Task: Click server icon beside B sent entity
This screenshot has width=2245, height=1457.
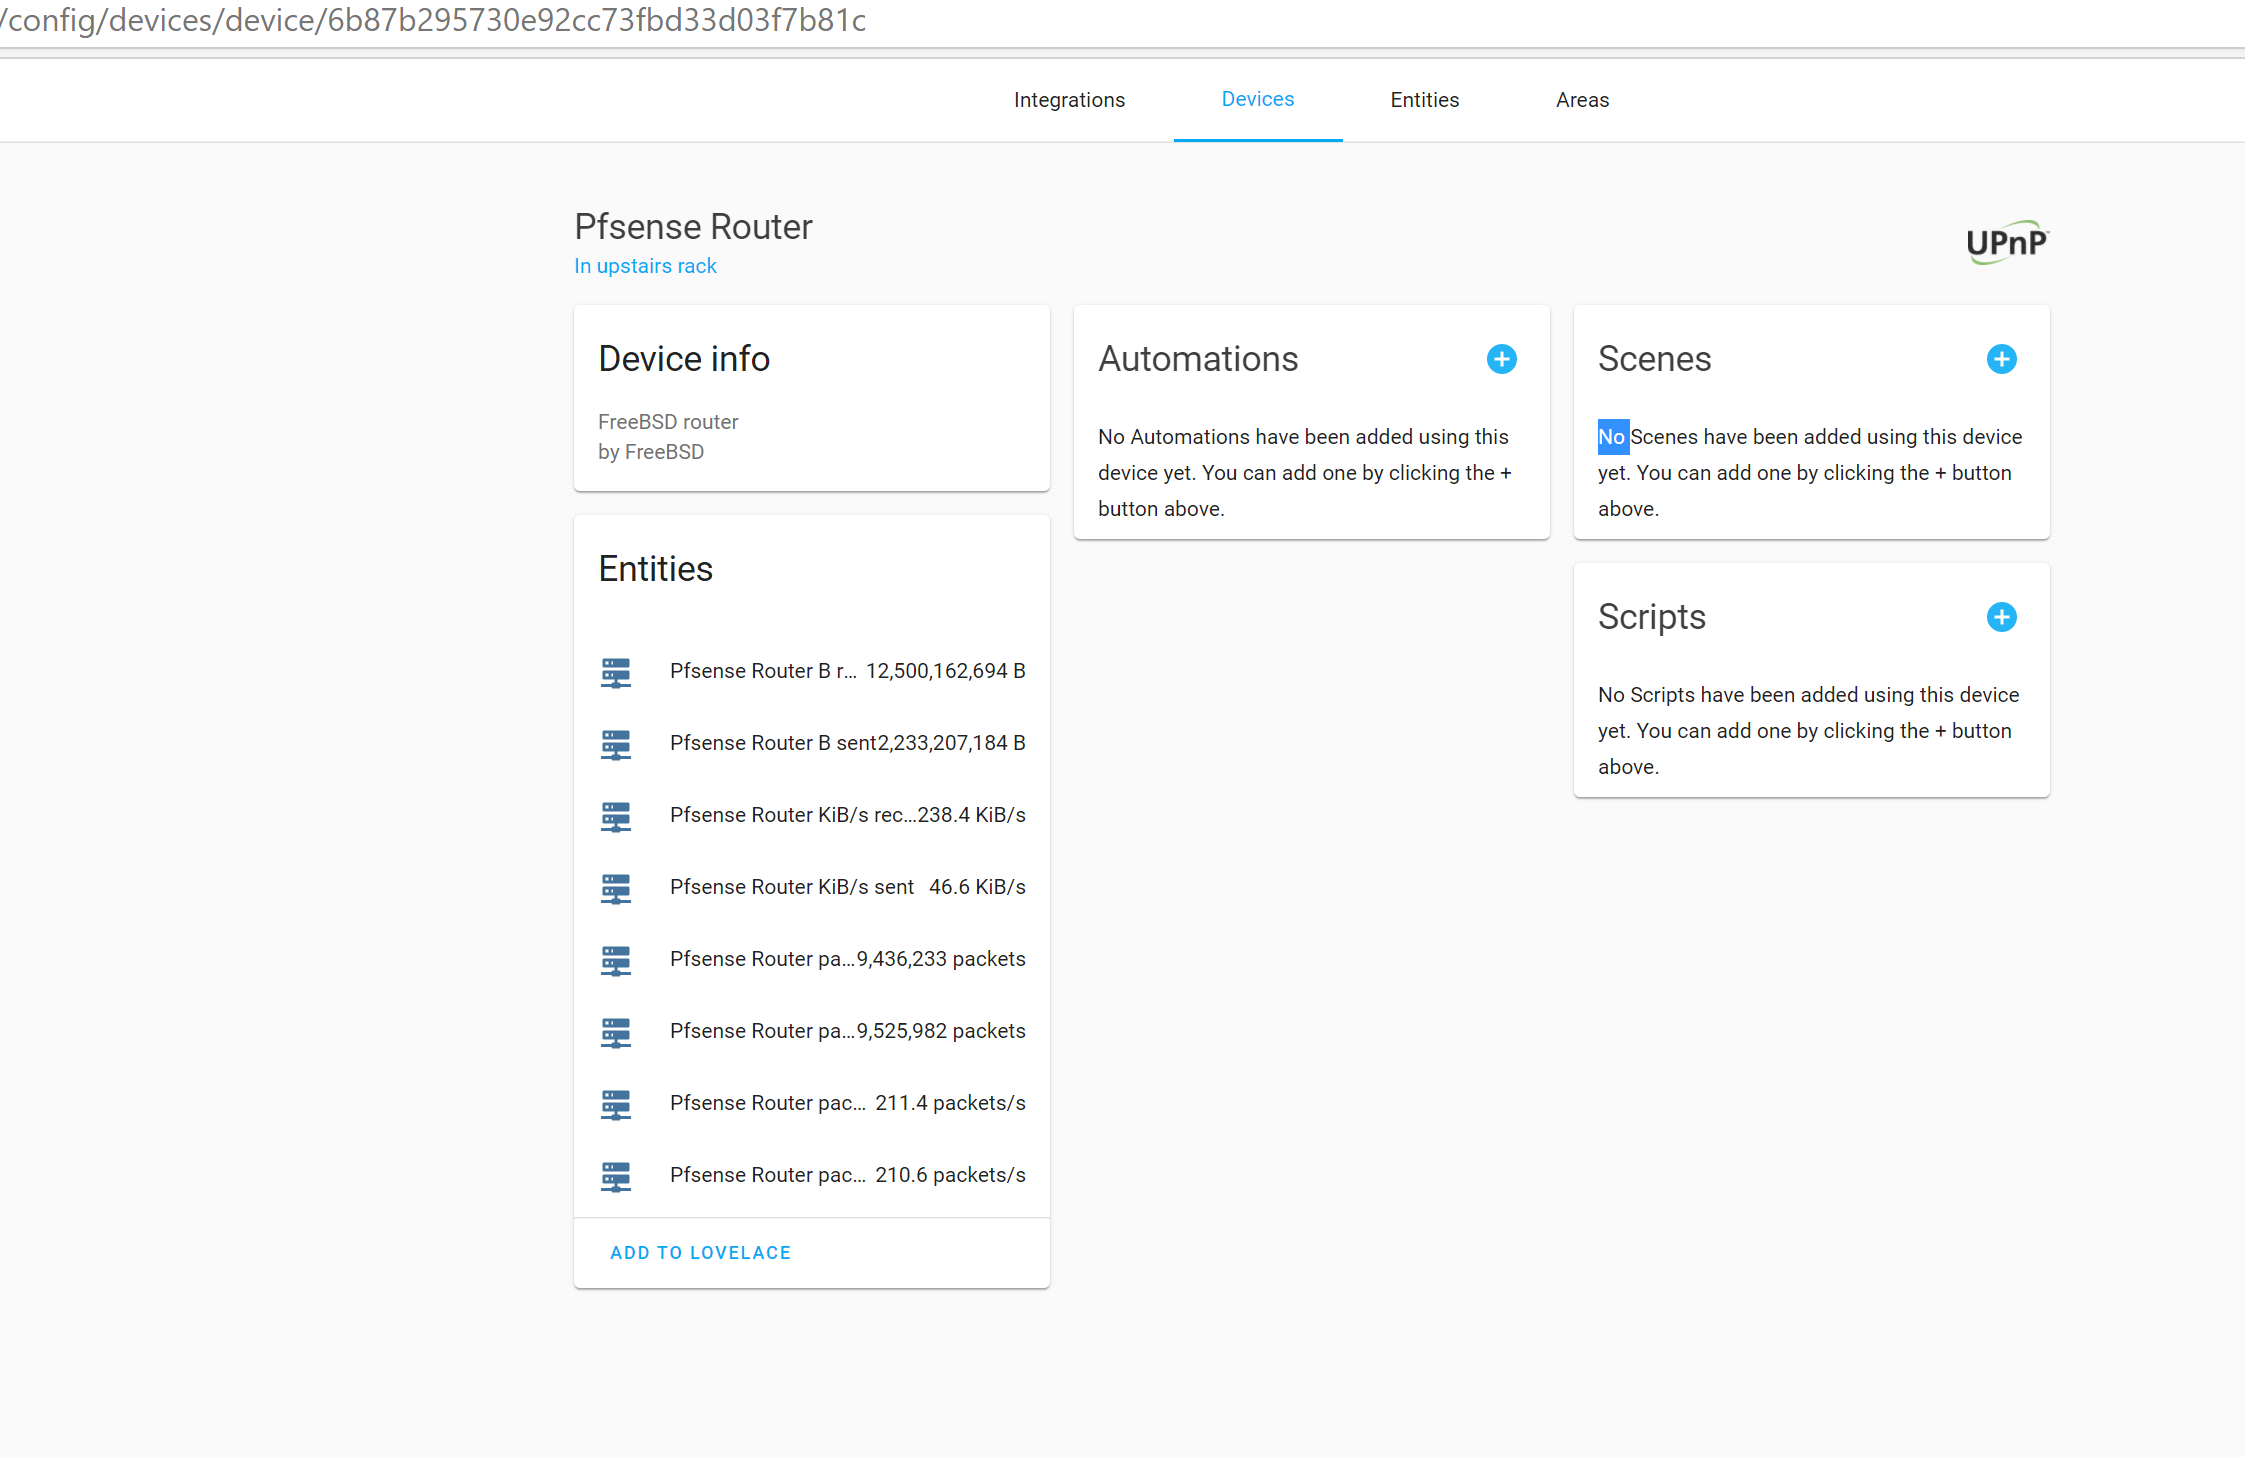Action: pos(616,744)
